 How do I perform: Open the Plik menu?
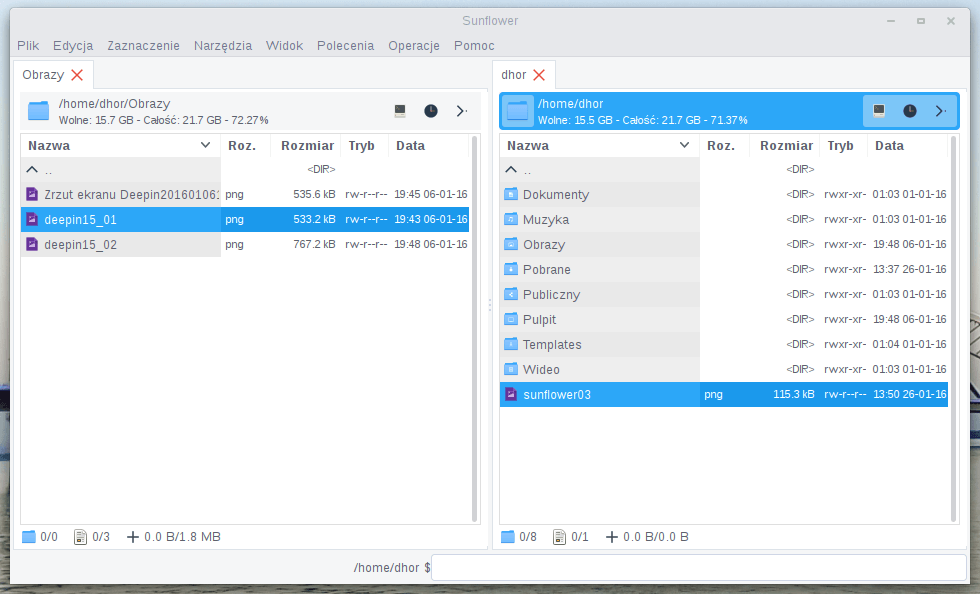(x=28, y=46)
